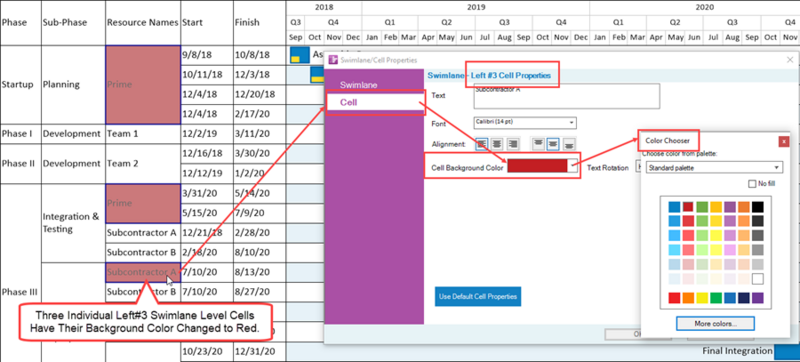
Task: Pick the bright green swatch in the bottom row
Action: coord(716,298)
